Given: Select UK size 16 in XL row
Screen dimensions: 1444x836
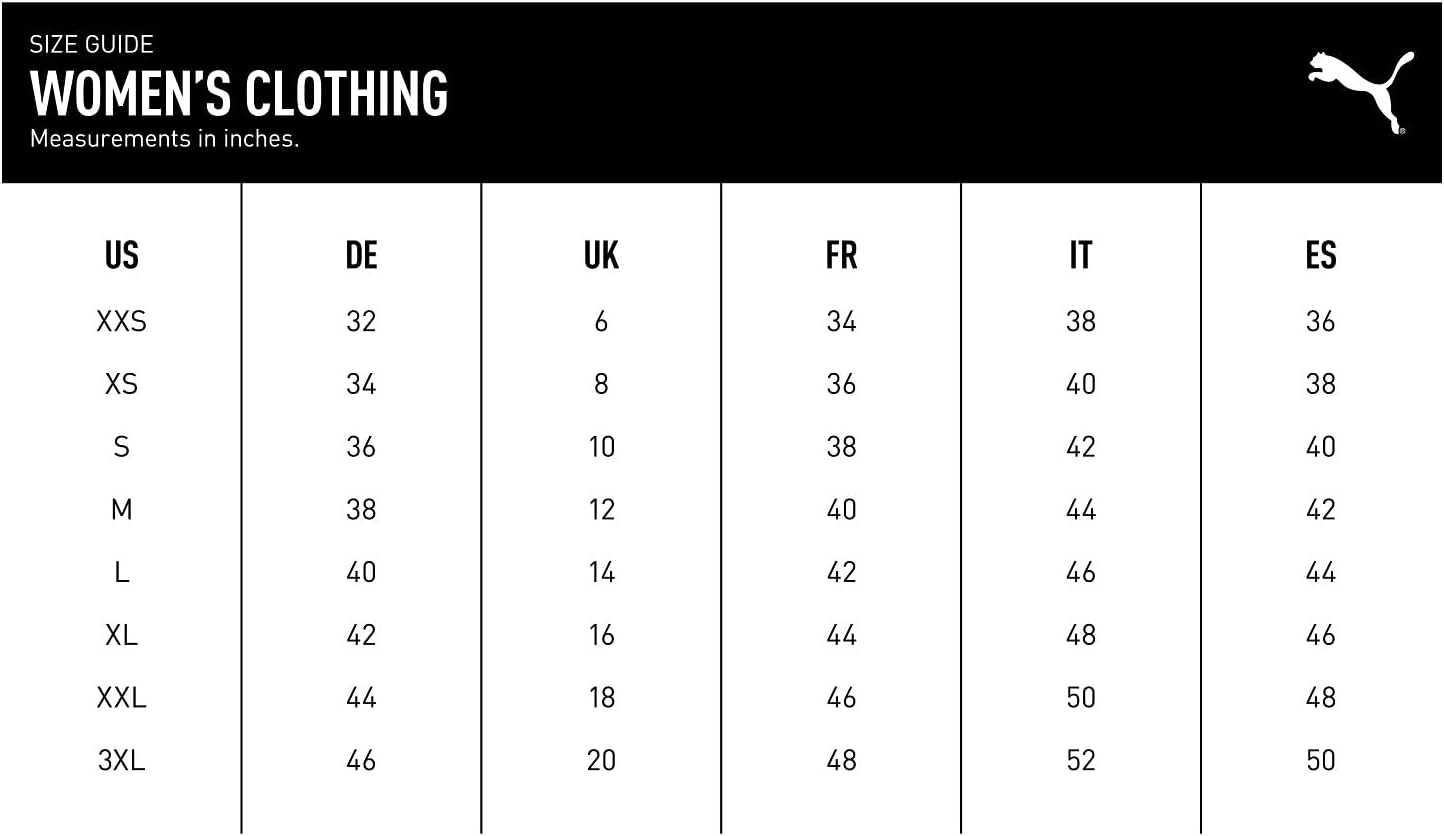Looking at the screenshot, I should coord(601,635).
